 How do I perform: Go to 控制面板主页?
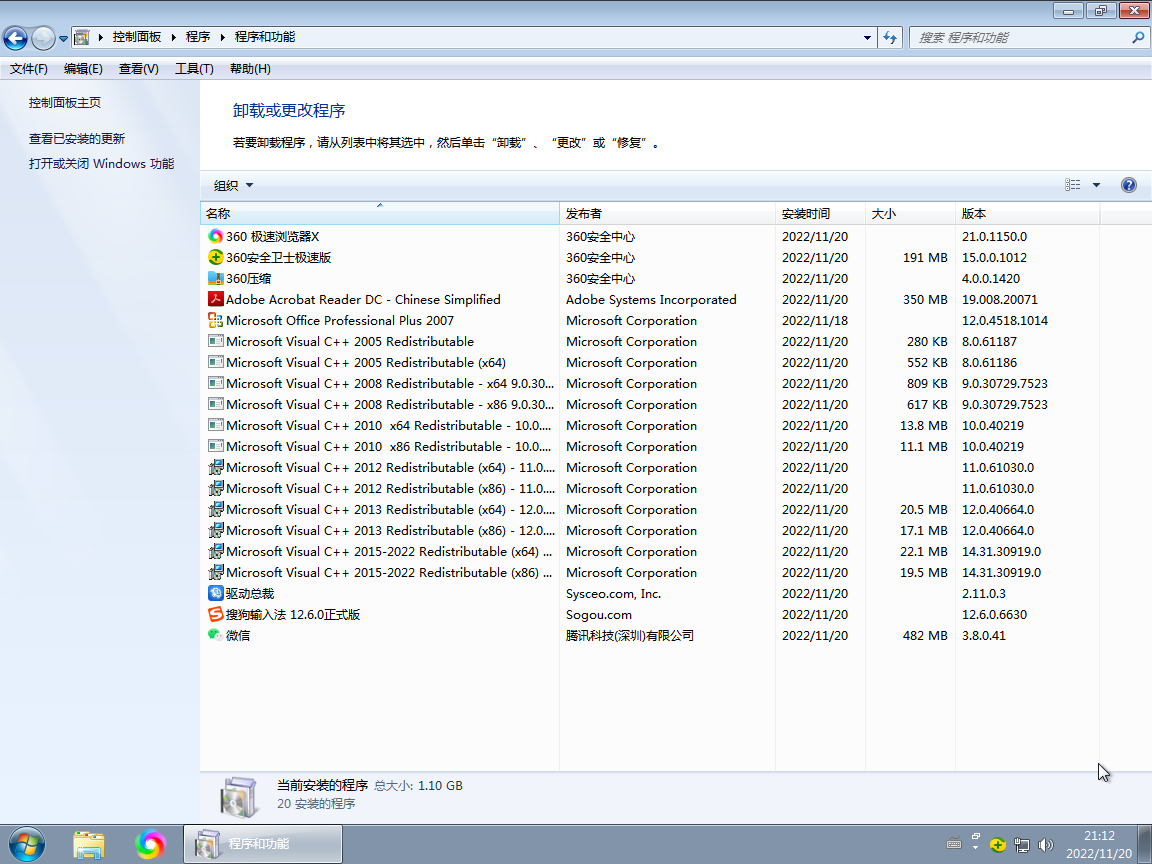pyautogui.click(x=65, y=103)
